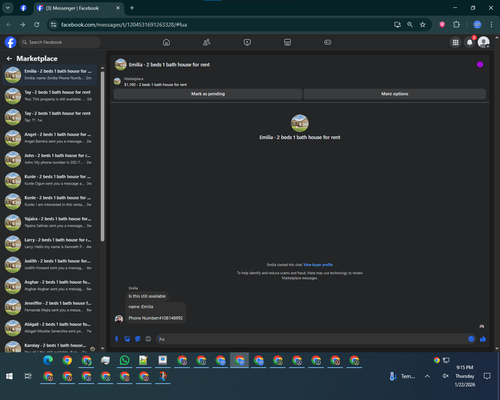
Task: Click the conversation list scrollbar down arrow
Action: pos(102,348)
